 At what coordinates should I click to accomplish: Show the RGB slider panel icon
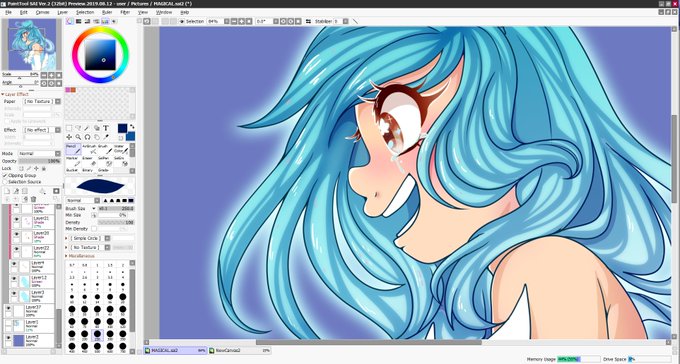(78, 21)
